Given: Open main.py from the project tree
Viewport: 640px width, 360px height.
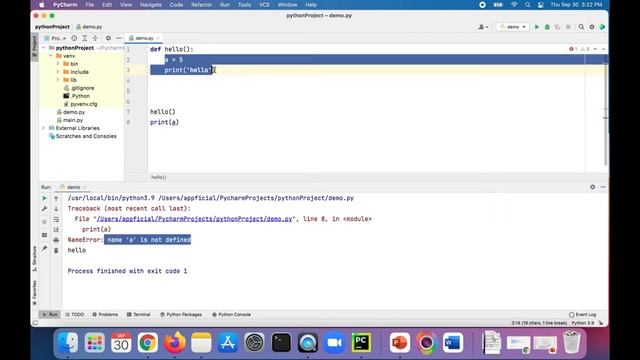Looking at the screenshot, I should (70, 120).
